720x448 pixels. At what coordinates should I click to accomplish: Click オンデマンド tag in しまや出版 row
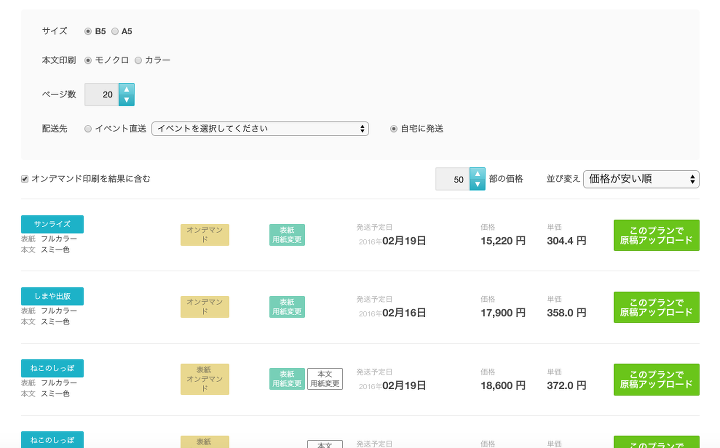click(x=205, y=307)
